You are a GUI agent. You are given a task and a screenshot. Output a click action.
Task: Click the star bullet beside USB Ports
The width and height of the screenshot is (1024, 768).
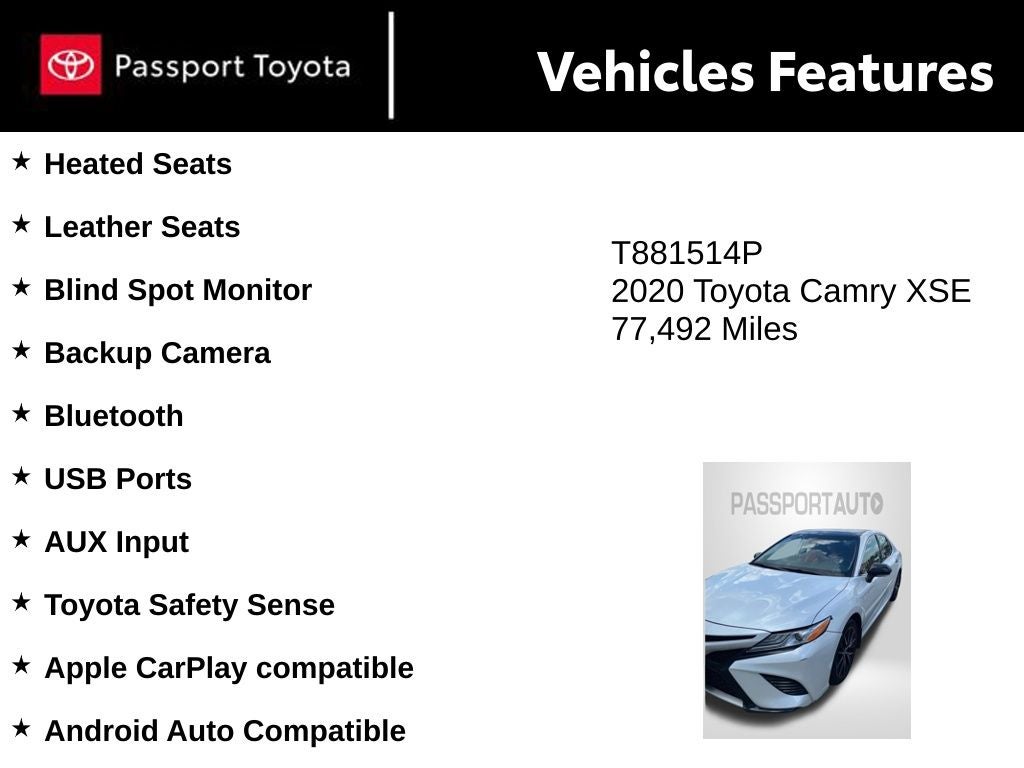pos(21,476)
